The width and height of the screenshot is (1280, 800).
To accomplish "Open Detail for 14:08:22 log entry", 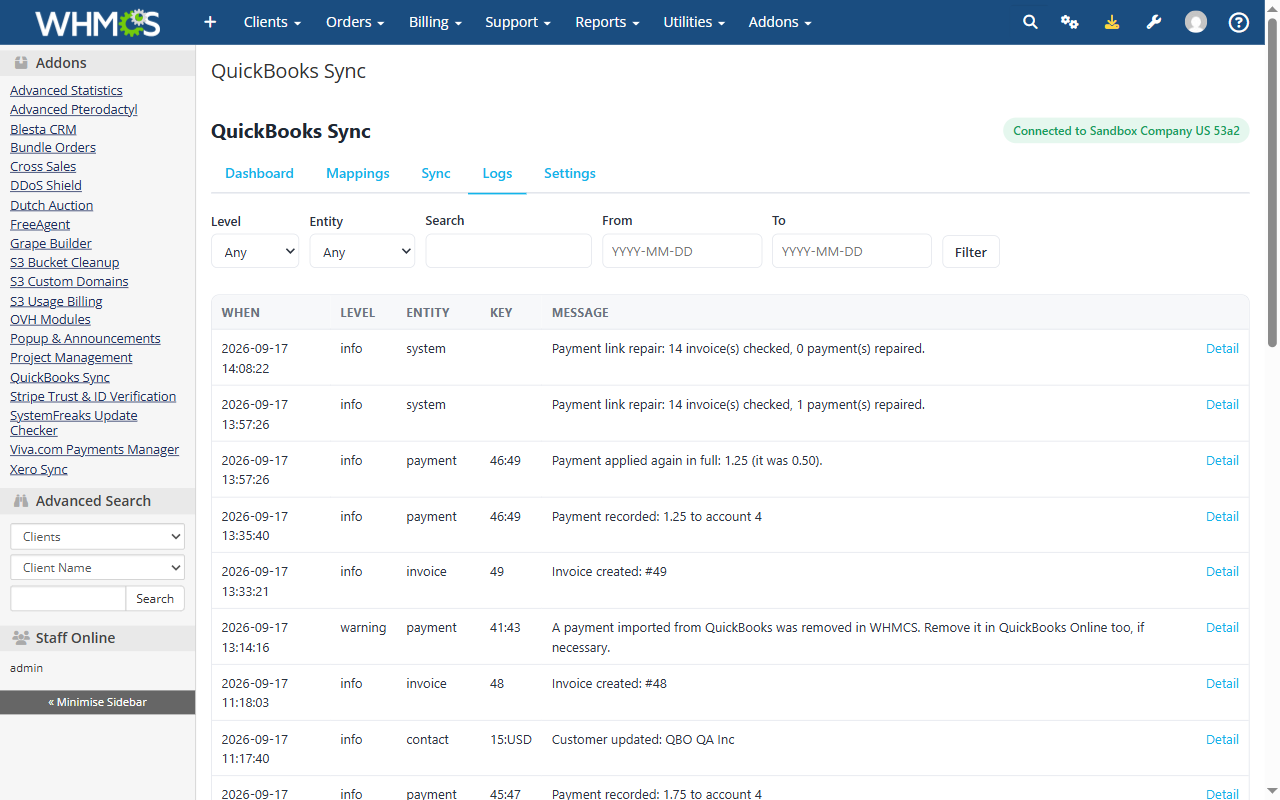I will pyautogui.click(x=1222, y=349).
